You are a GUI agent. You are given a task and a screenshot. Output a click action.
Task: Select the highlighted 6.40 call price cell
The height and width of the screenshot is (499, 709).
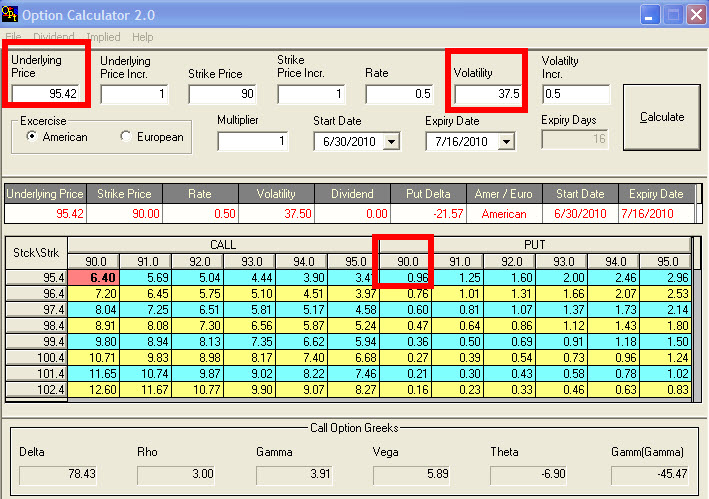pyautogui.click(x=95, y=277)
